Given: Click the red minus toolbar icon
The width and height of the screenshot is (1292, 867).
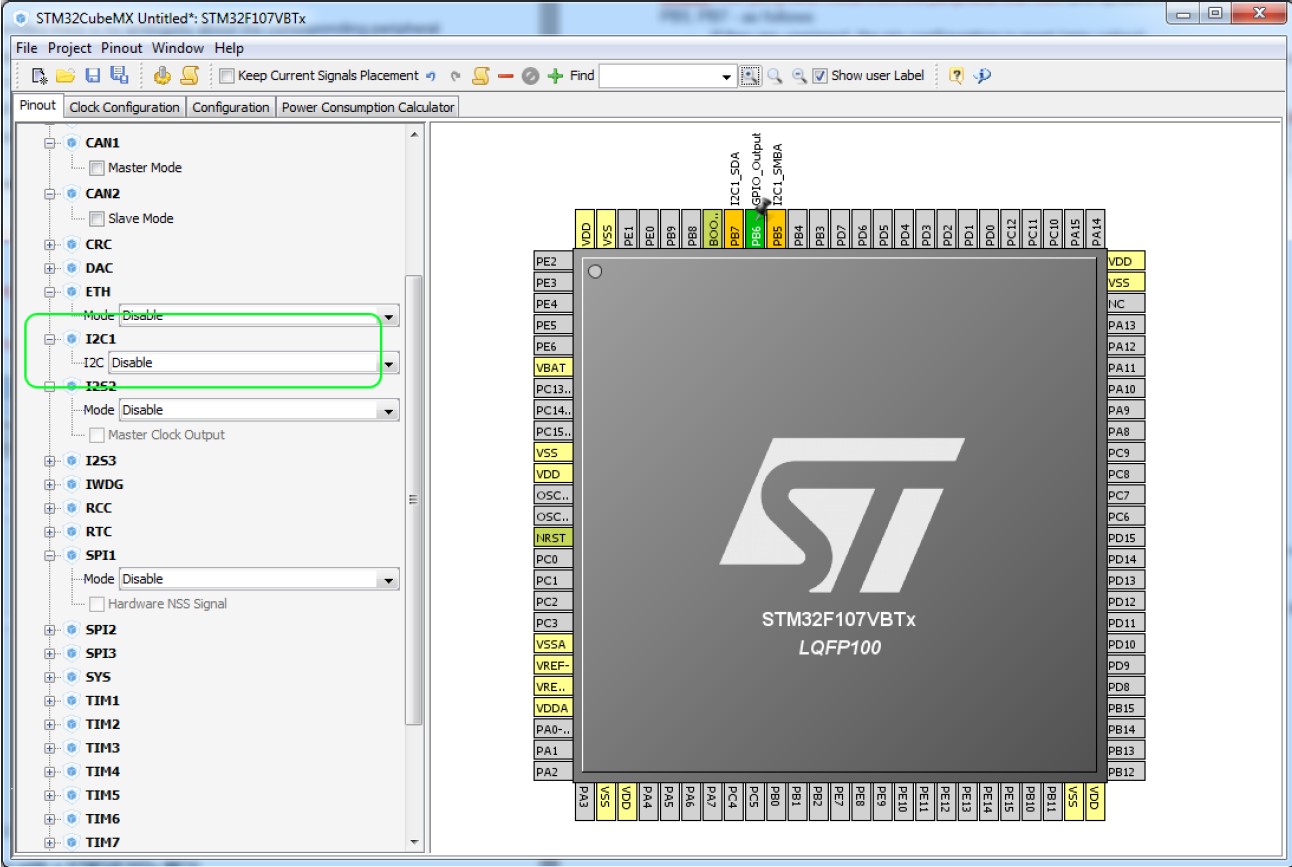Looking at the screenshot, I should click(x=506, y=76).
